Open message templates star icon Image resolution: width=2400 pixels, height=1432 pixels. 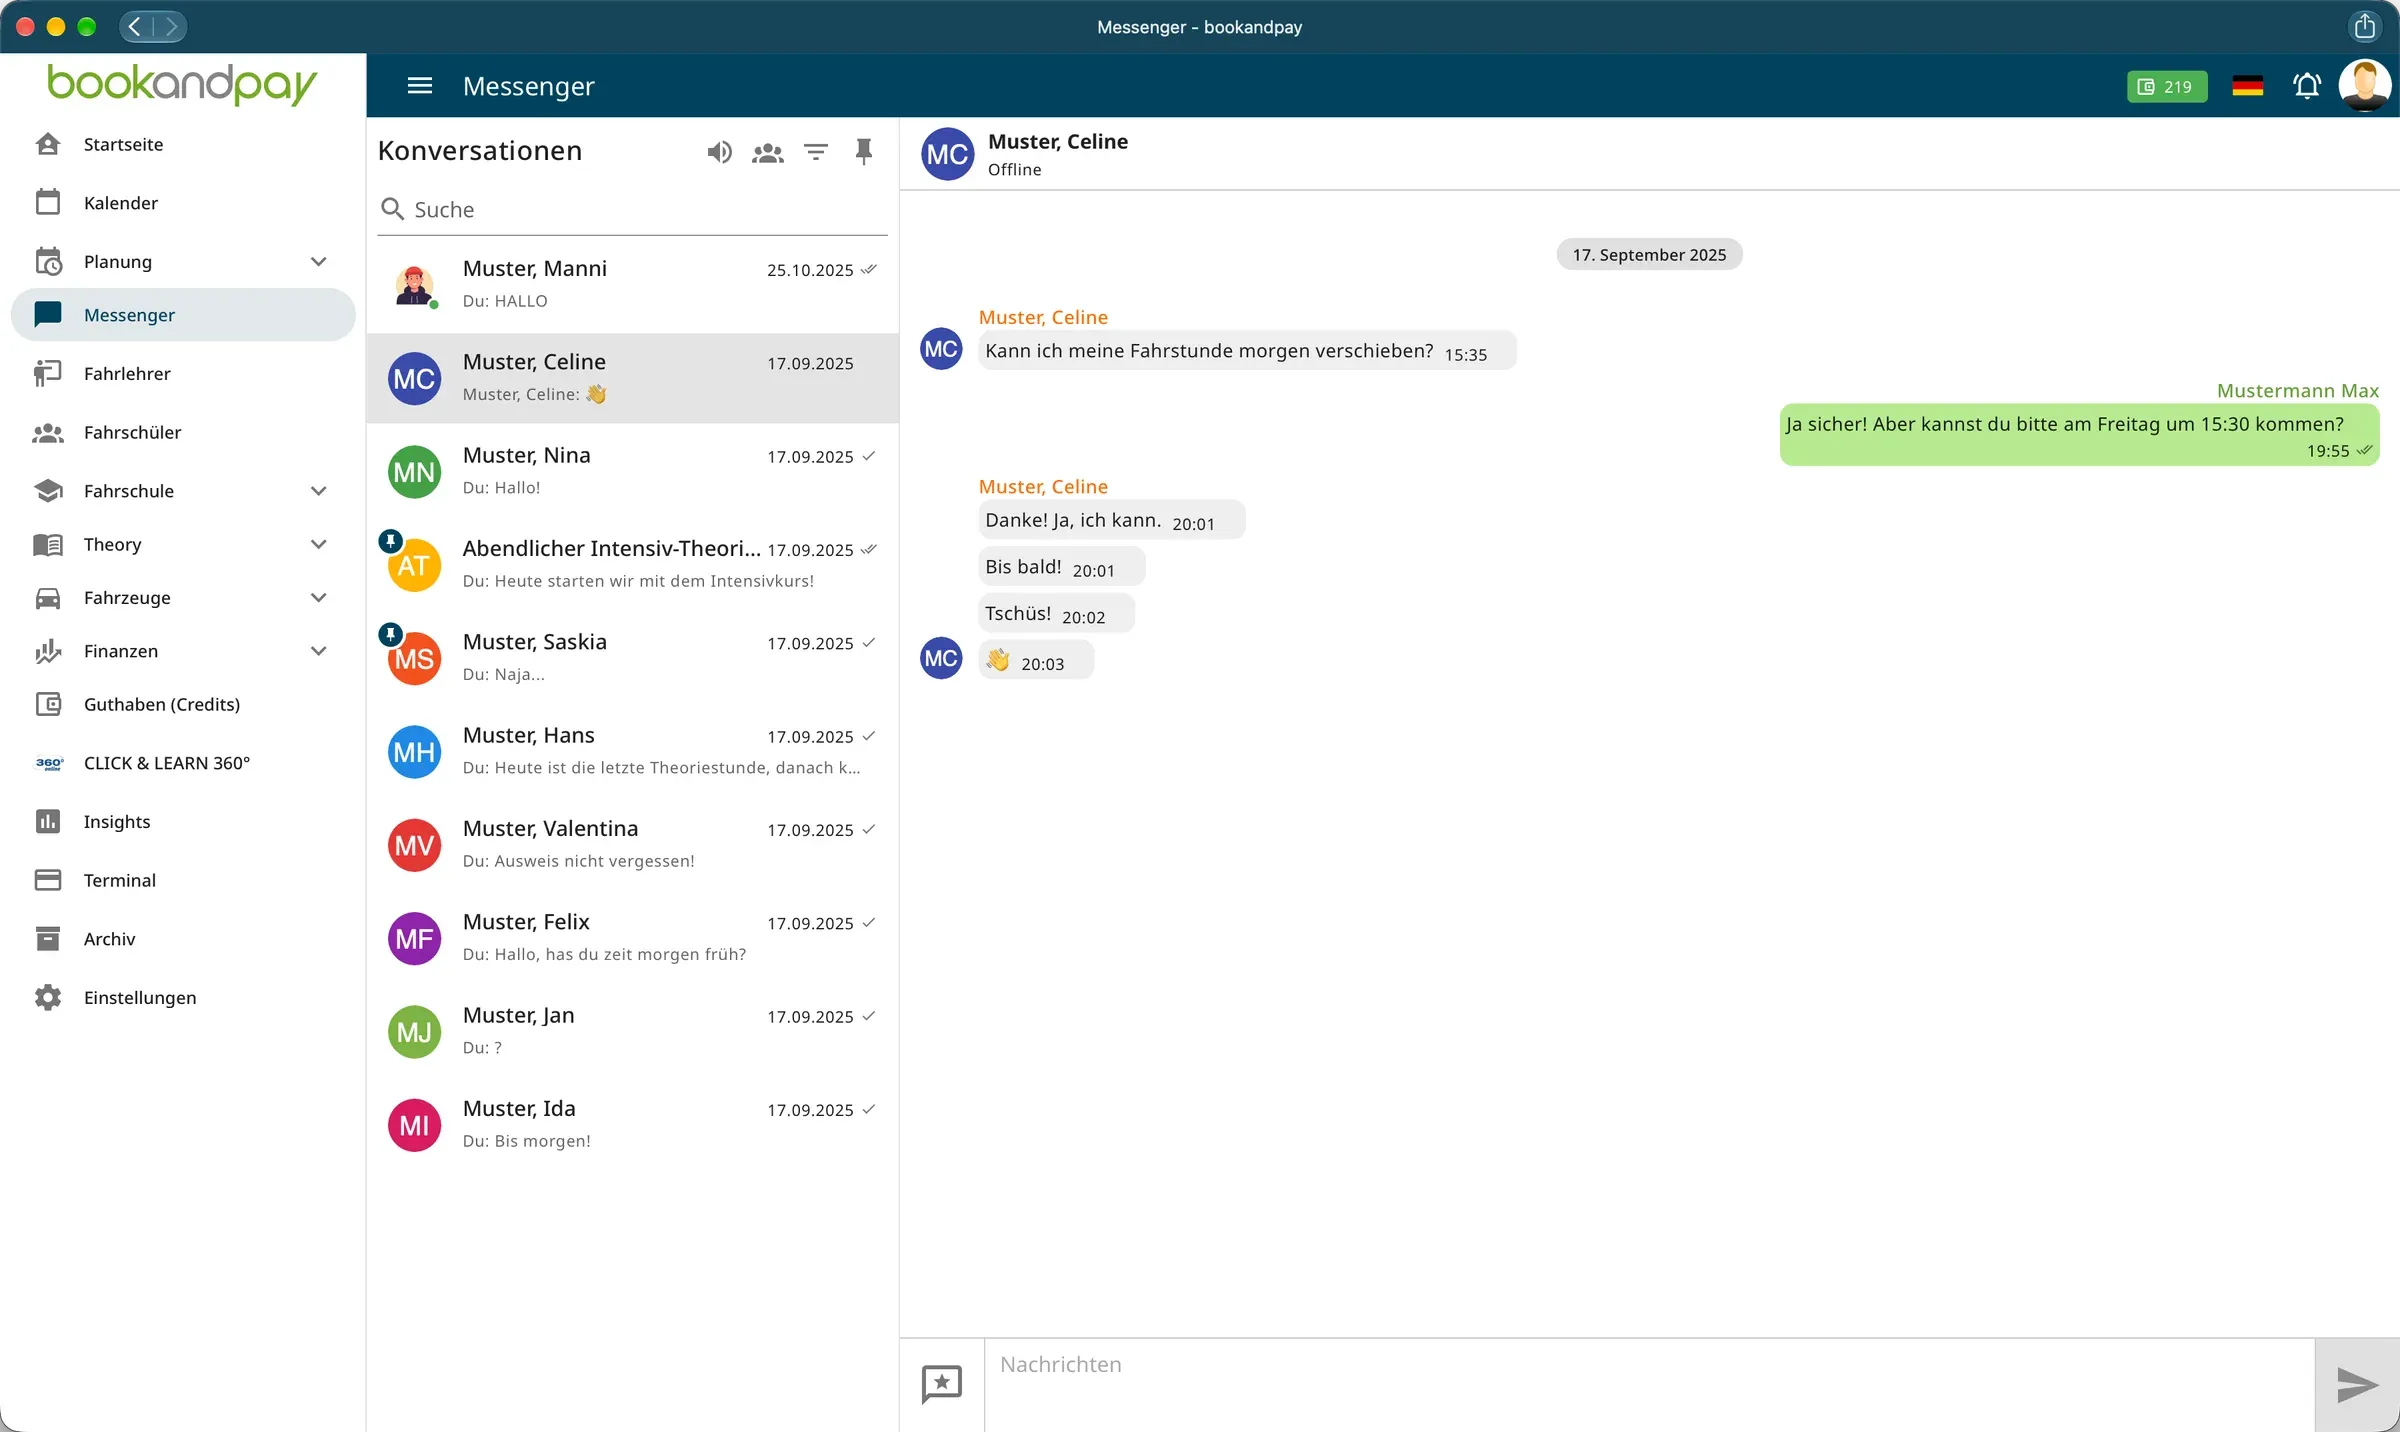(x=941, y=1384)
